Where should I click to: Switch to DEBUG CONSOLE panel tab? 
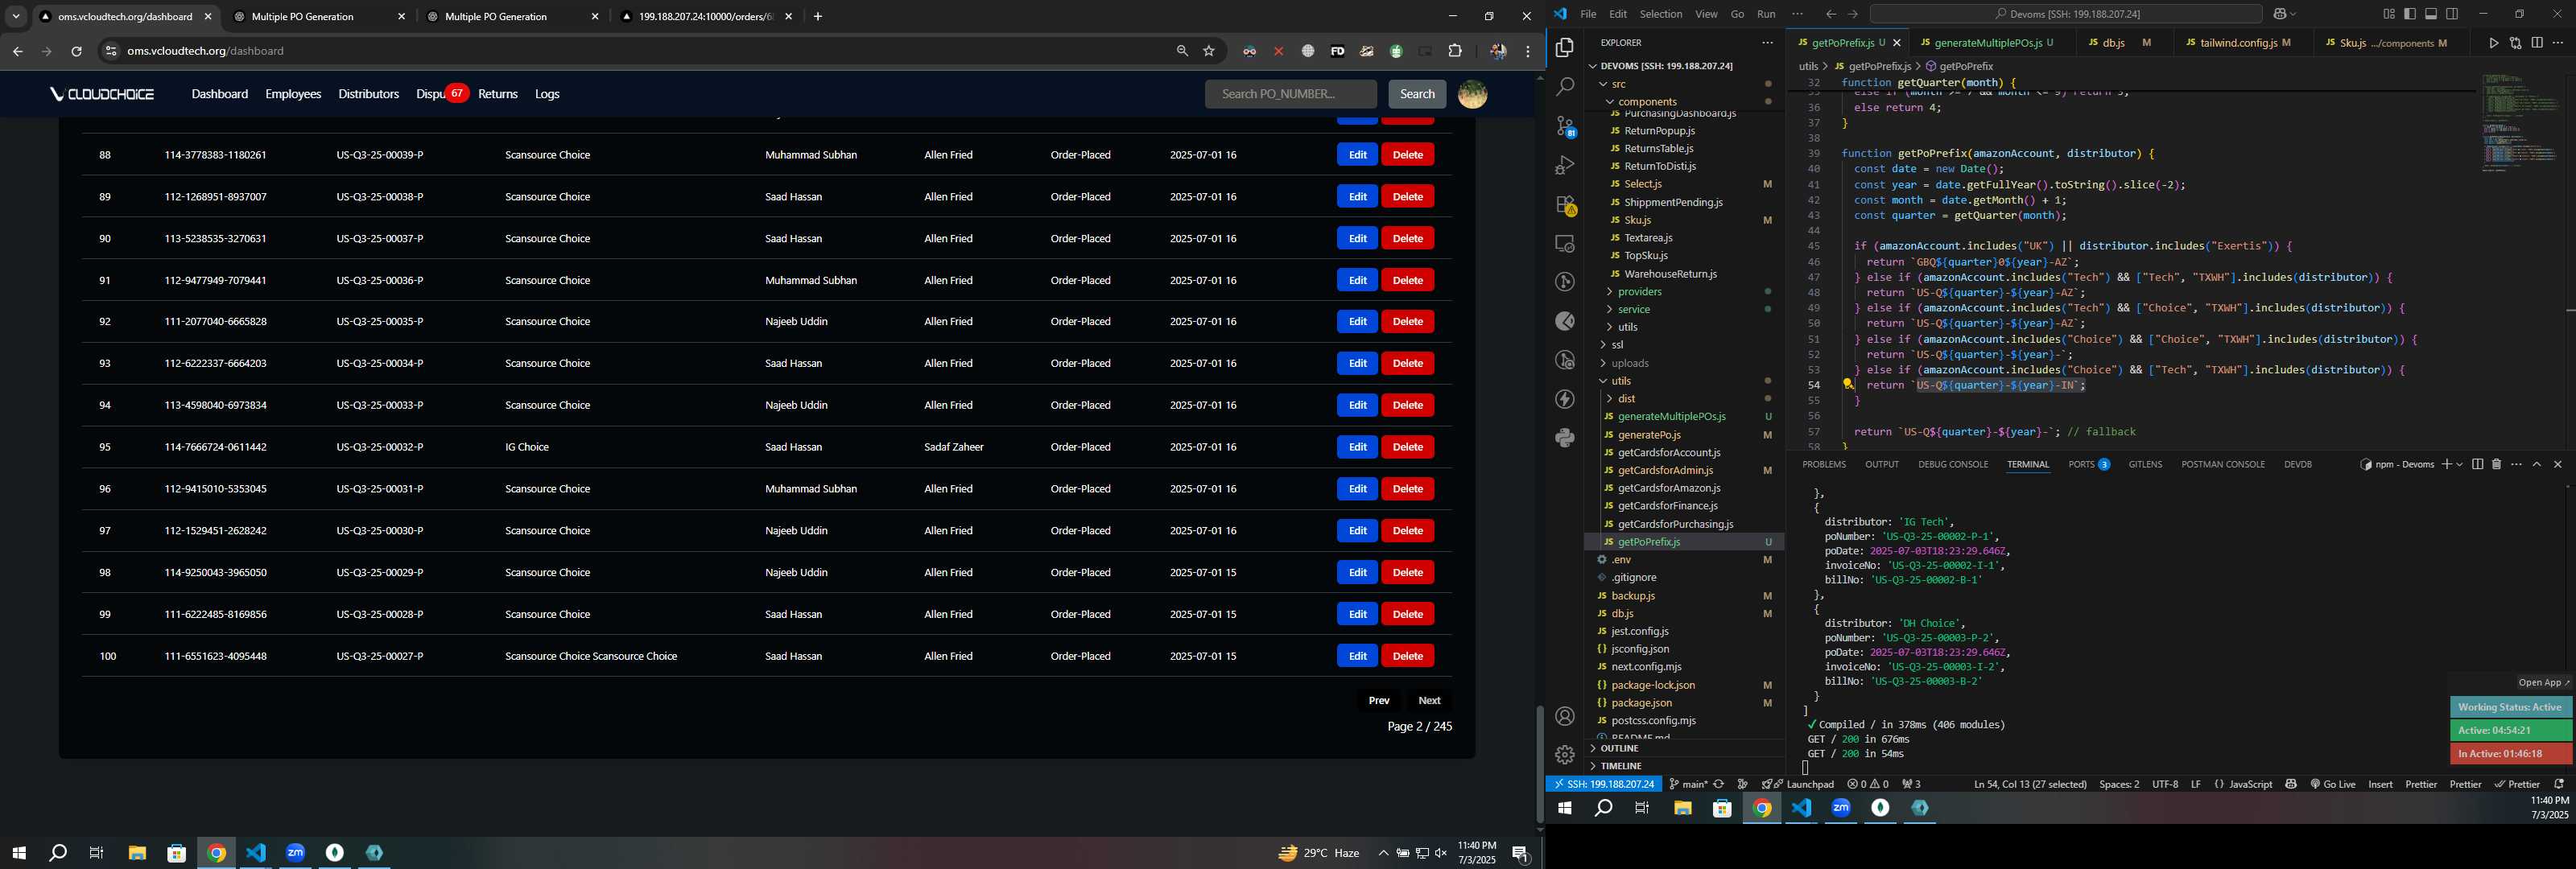(x=1952, y=464)
